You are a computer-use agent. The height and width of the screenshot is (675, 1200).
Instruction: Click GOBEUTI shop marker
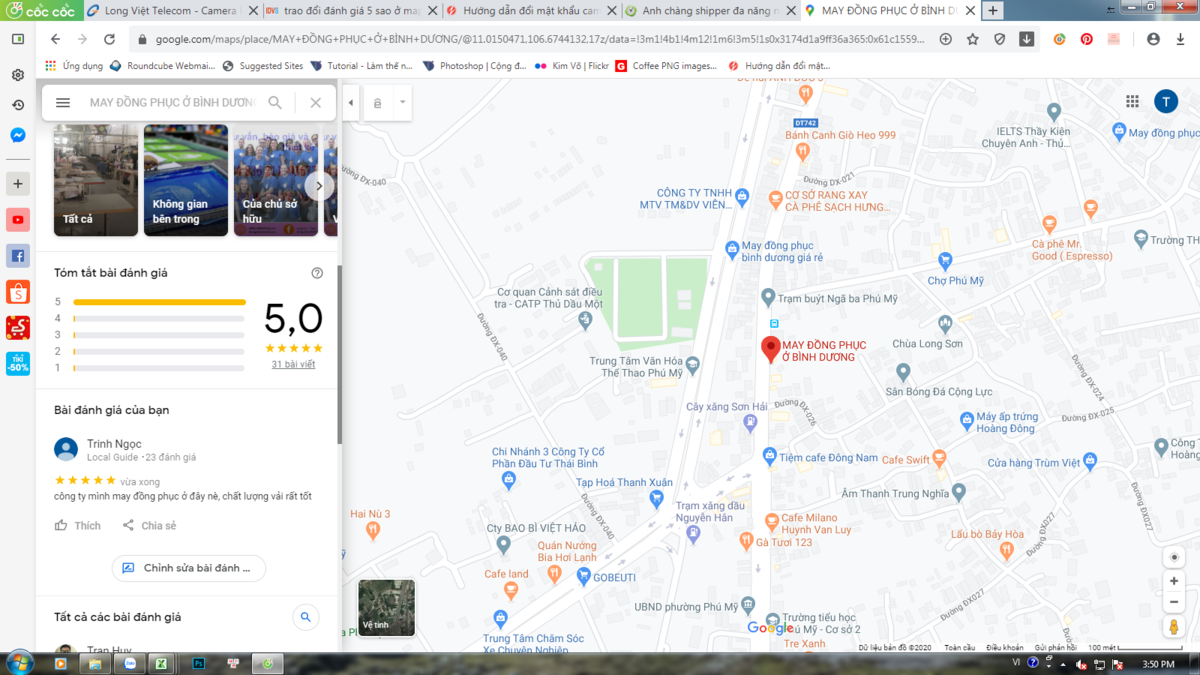pyautogui.click(x=585, y=577)
